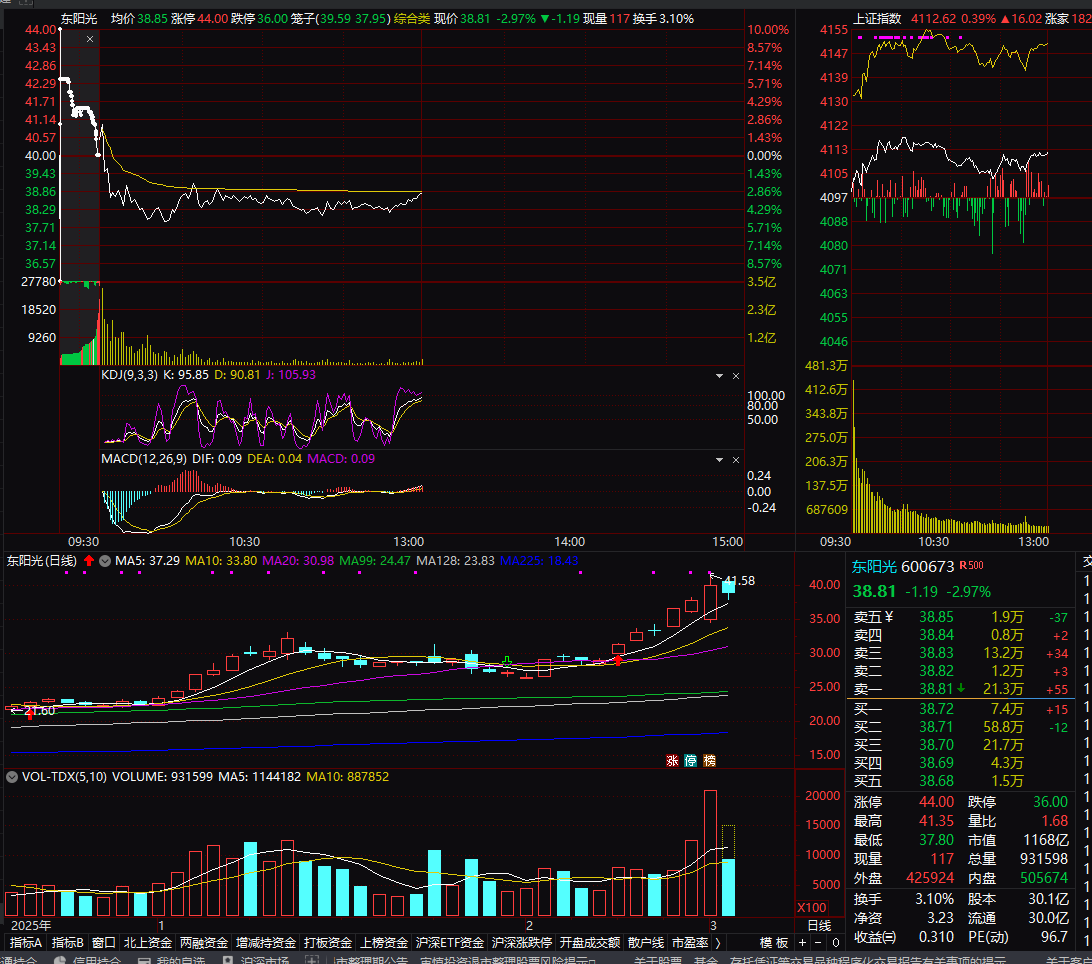Click the 41.58 high price marker
The image size is (1092, 964).
tap(740, 581)
